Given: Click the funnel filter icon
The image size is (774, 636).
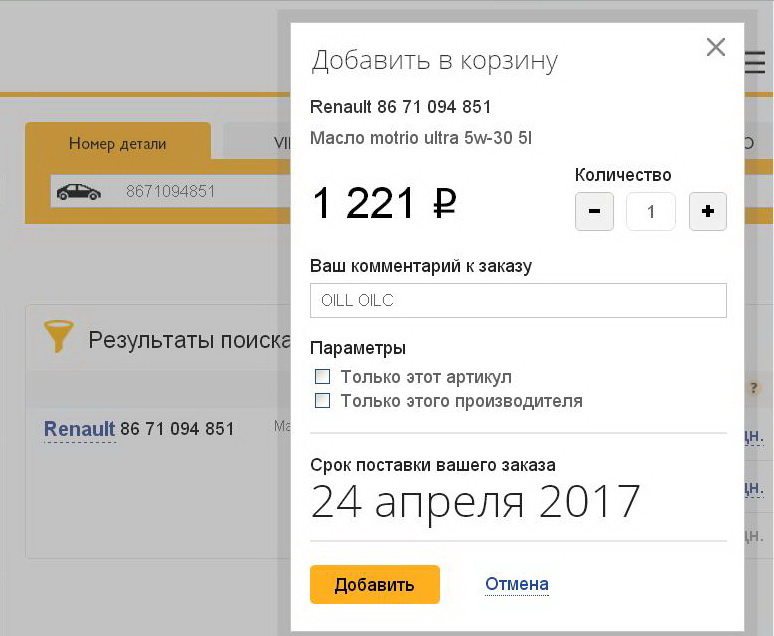Looking at the screenshot, I should [x=59, y=336].
